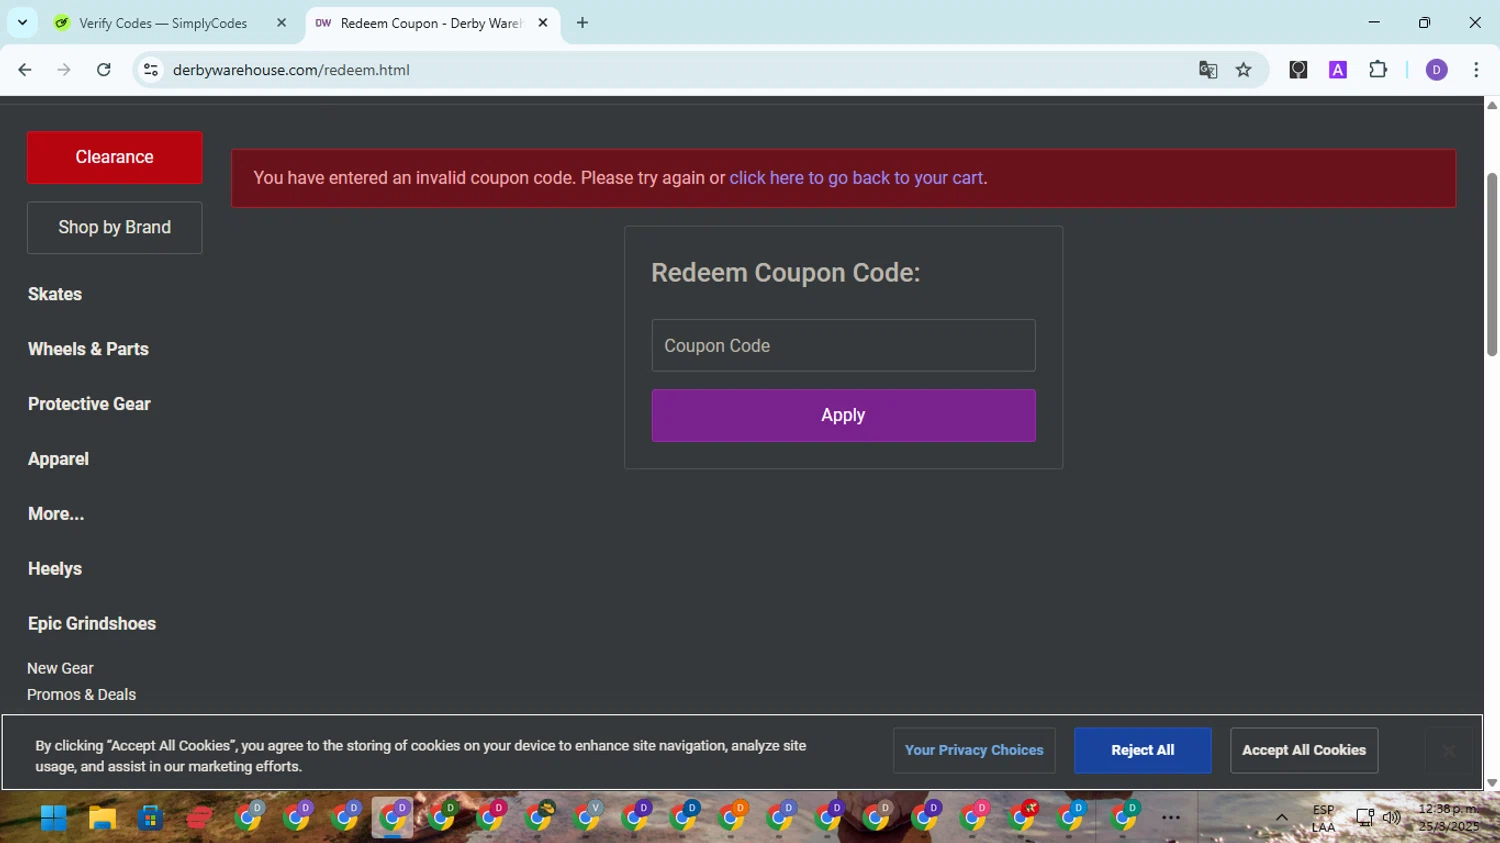Expand the More... category

pos(56,514)
